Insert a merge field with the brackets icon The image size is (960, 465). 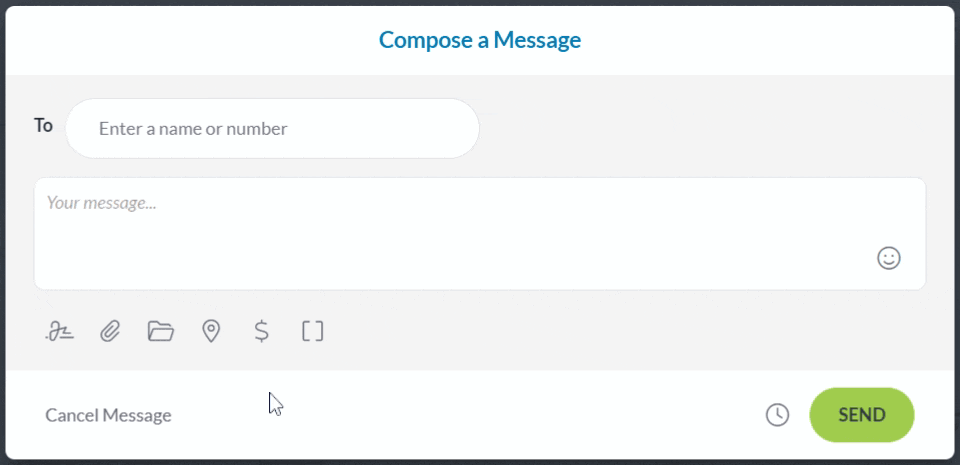tap(313, 331)
